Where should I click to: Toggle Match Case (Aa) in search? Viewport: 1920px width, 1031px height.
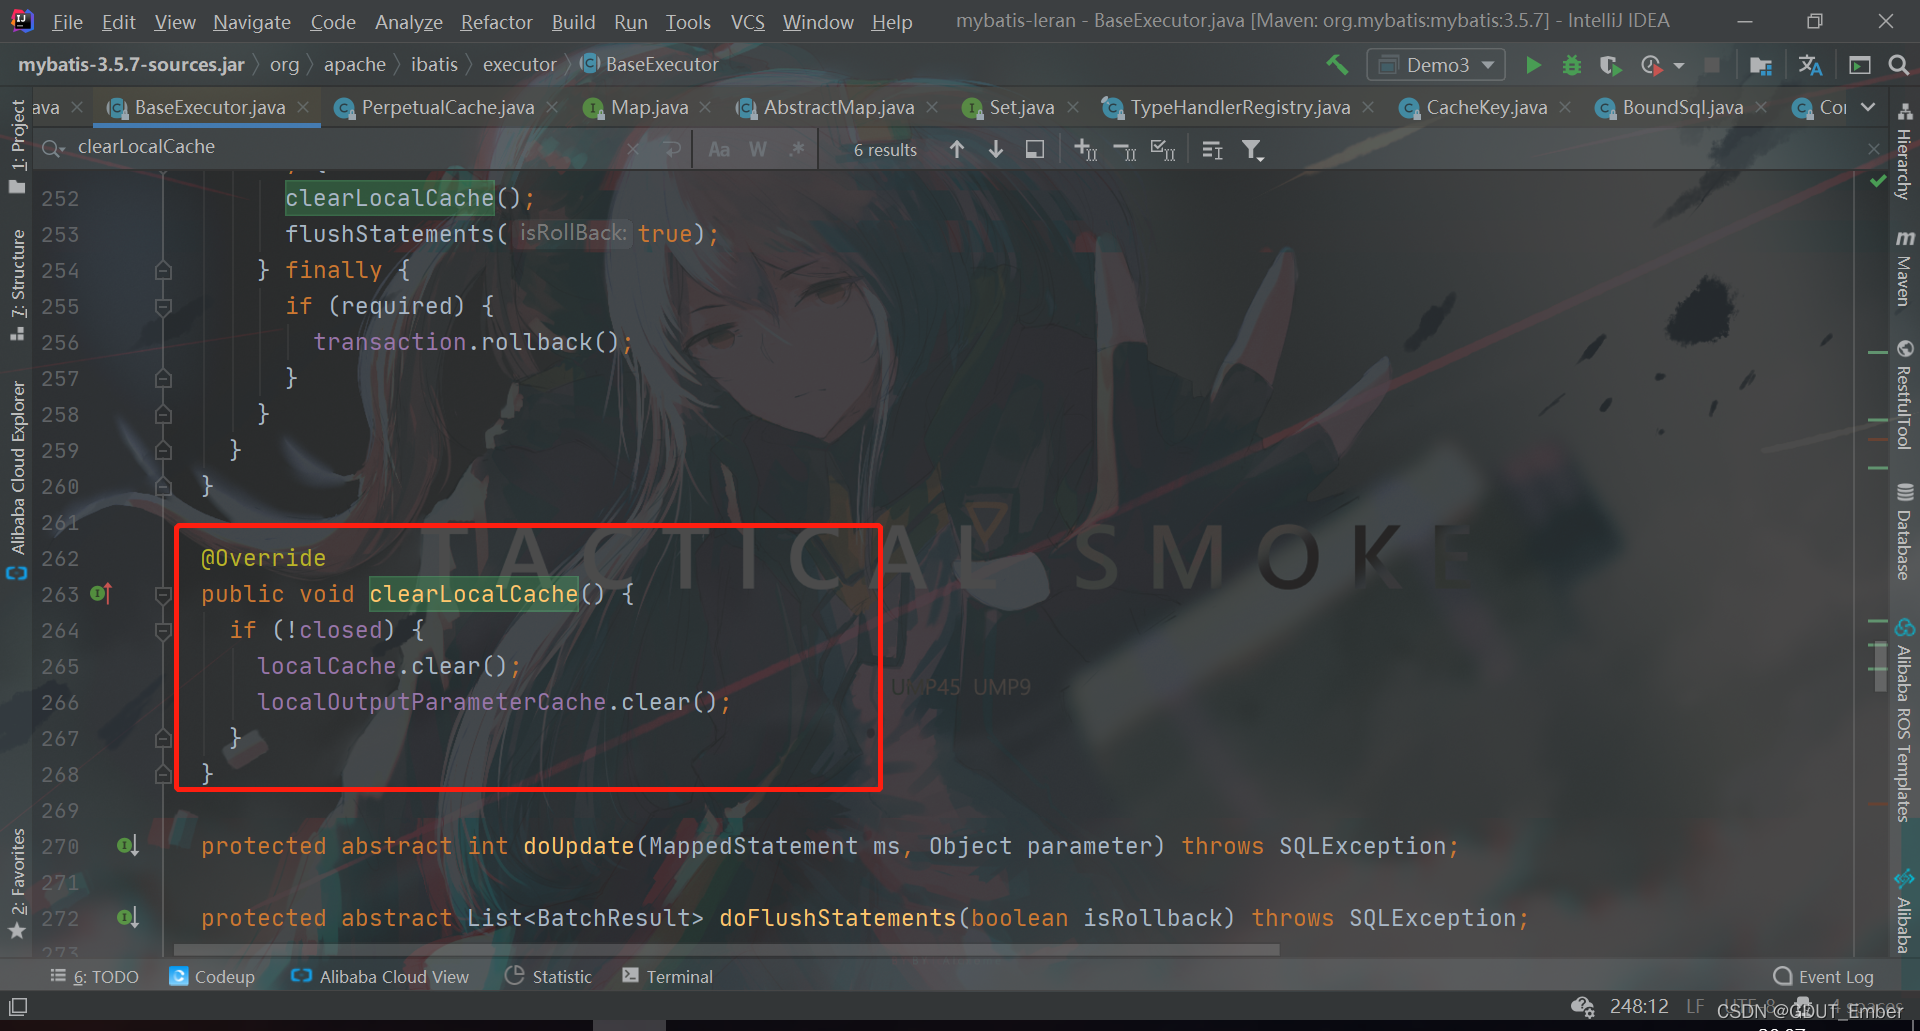[x=719, y=149]
